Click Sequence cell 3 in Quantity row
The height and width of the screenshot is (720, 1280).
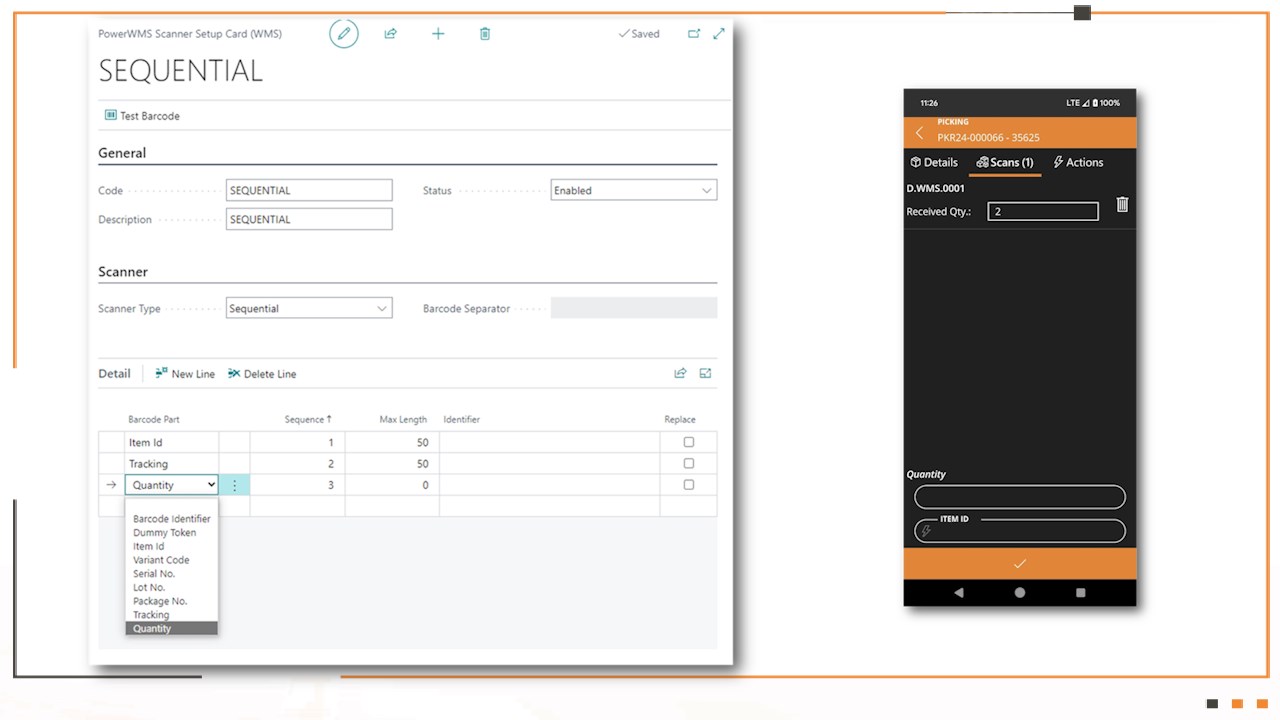297,485
